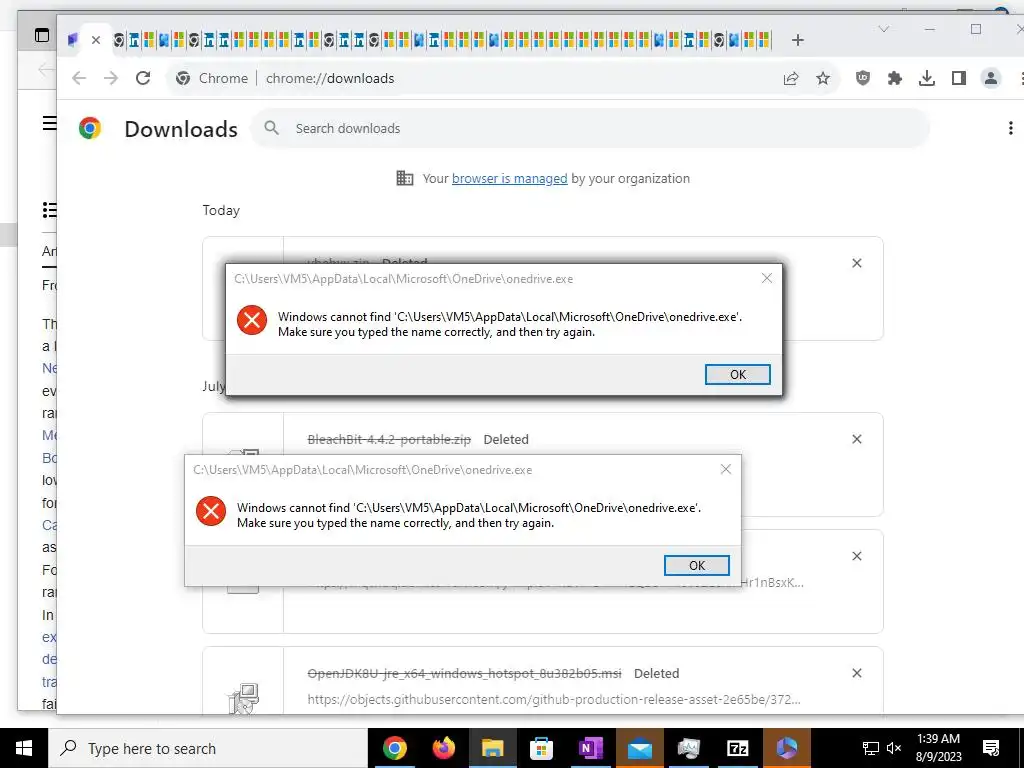Open the uBlock shield extension icon
Viewport: 1024px width, 768px height.
tap(863, 78)
